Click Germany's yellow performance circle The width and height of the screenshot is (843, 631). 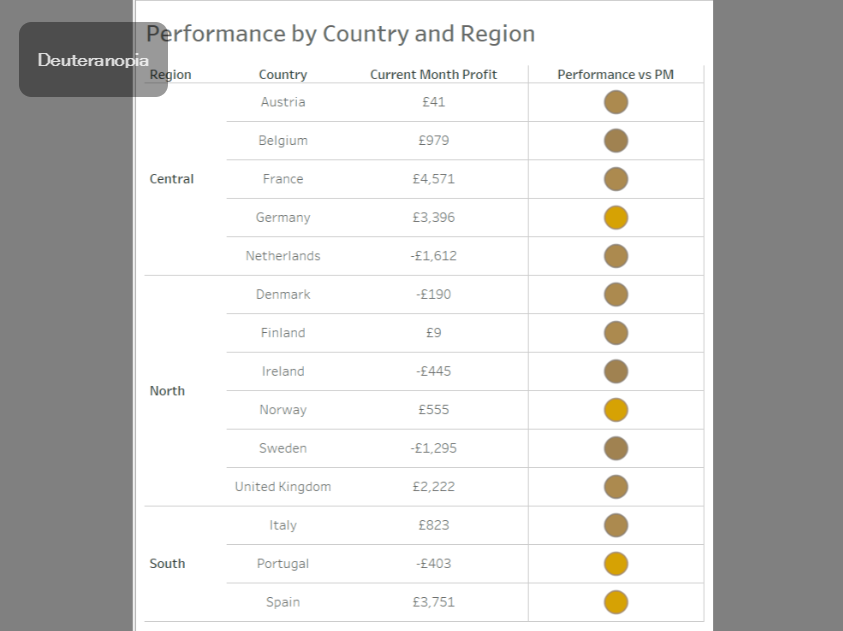(x=616, y=218)
